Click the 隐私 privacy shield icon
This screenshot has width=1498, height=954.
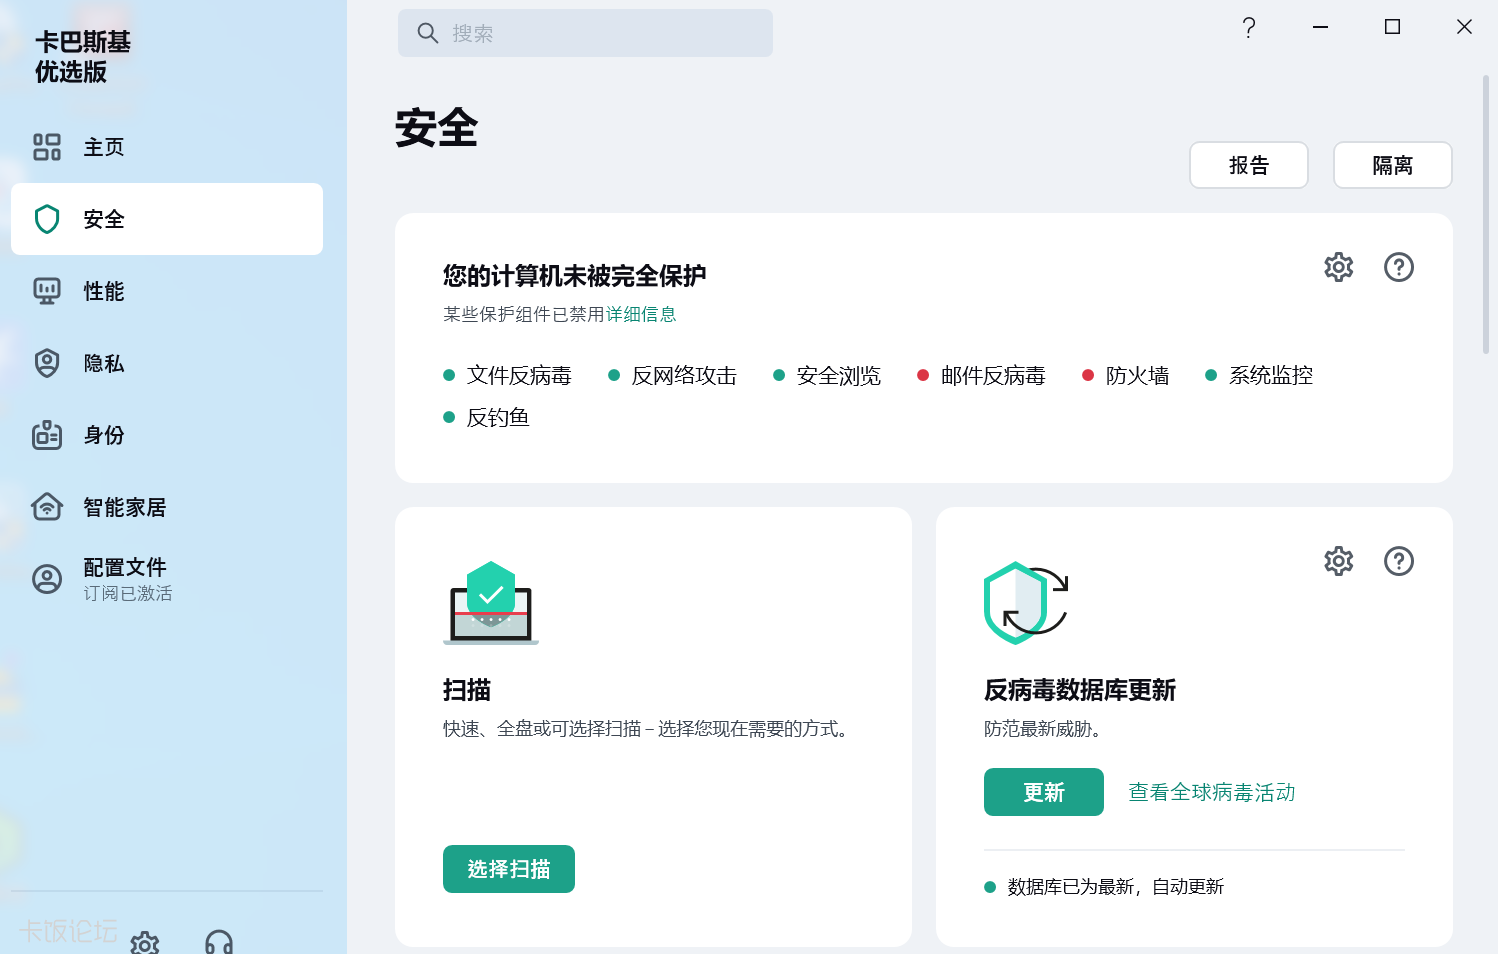47,363
